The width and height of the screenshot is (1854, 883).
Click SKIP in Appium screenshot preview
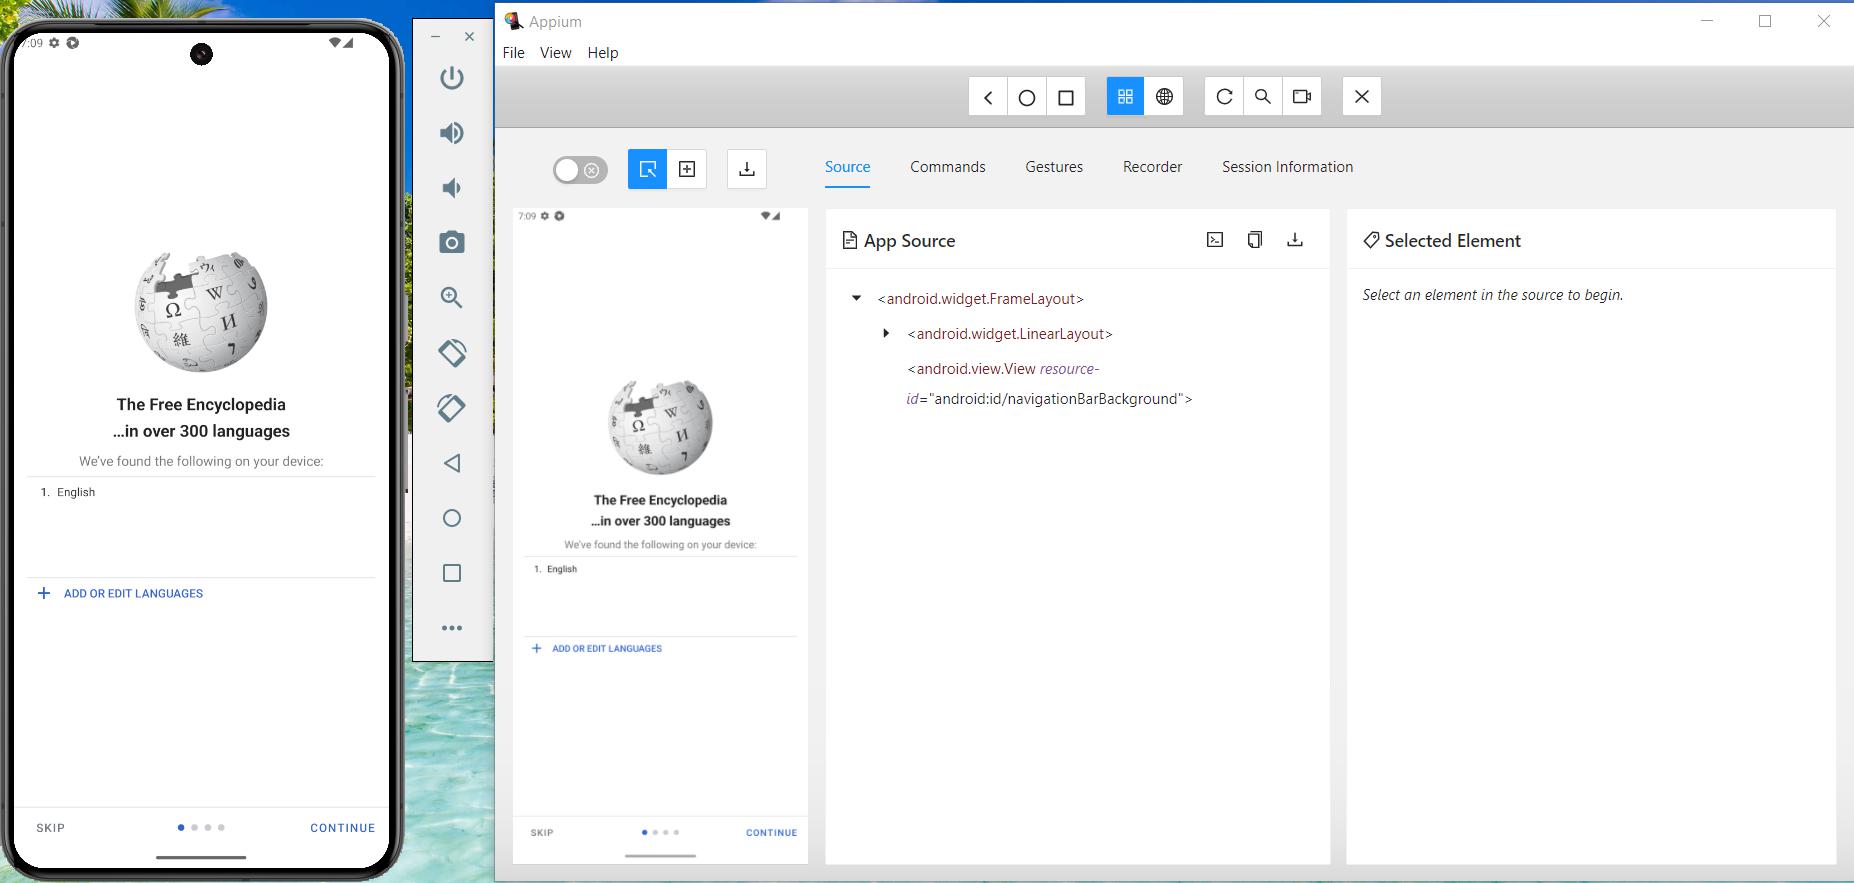[542, 832]
